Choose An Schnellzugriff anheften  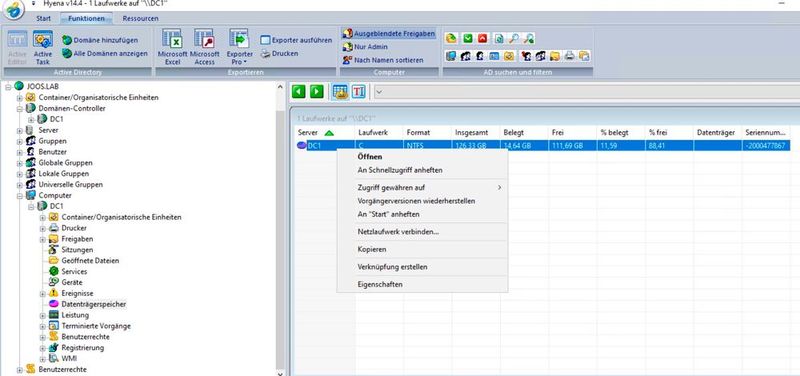422,170
